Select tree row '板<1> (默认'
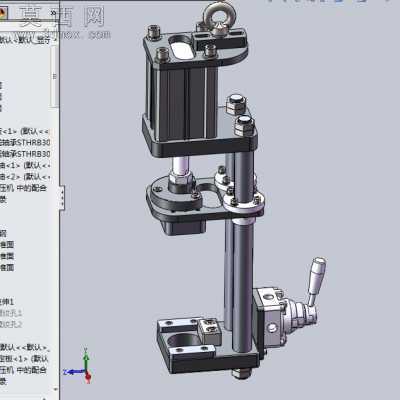 coord(25,359)
